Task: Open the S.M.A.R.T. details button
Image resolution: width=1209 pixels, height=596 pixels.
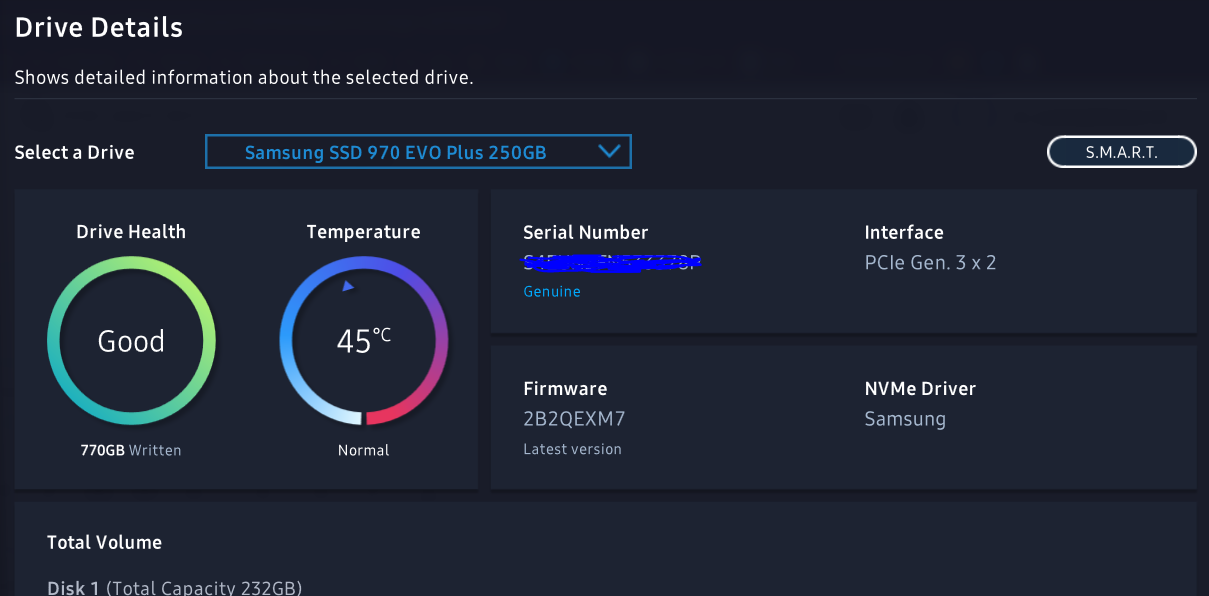Action: pos(1121,152)
